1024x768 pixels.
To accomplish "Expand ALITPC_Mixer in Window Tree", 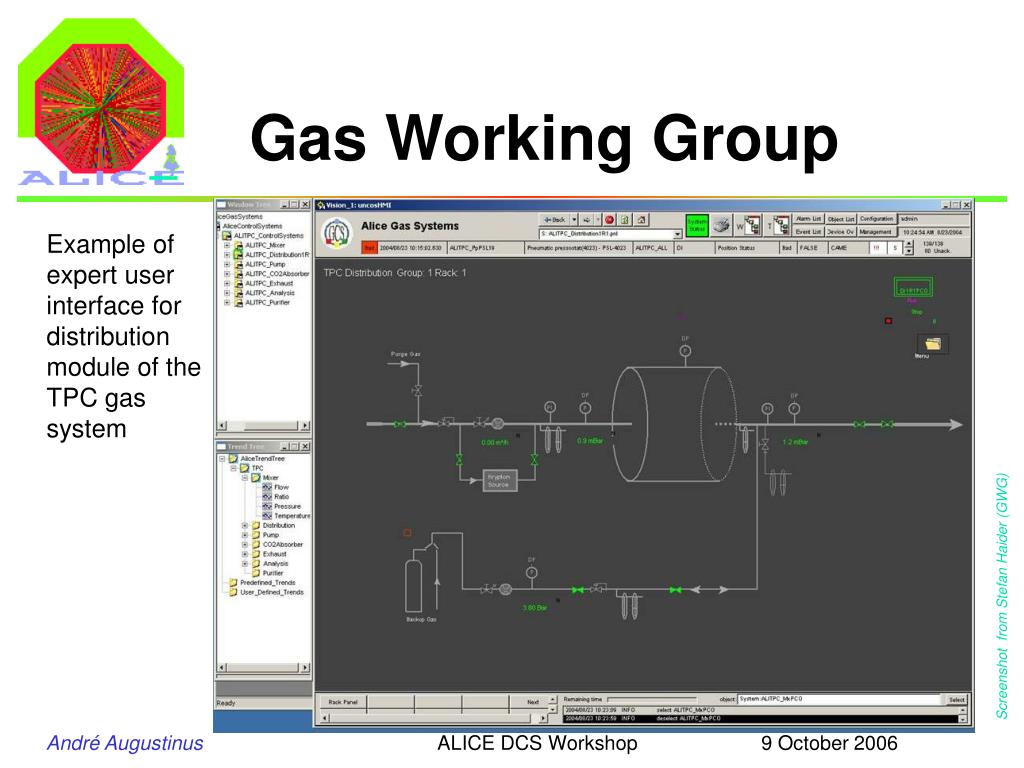I will coord(227,246).
